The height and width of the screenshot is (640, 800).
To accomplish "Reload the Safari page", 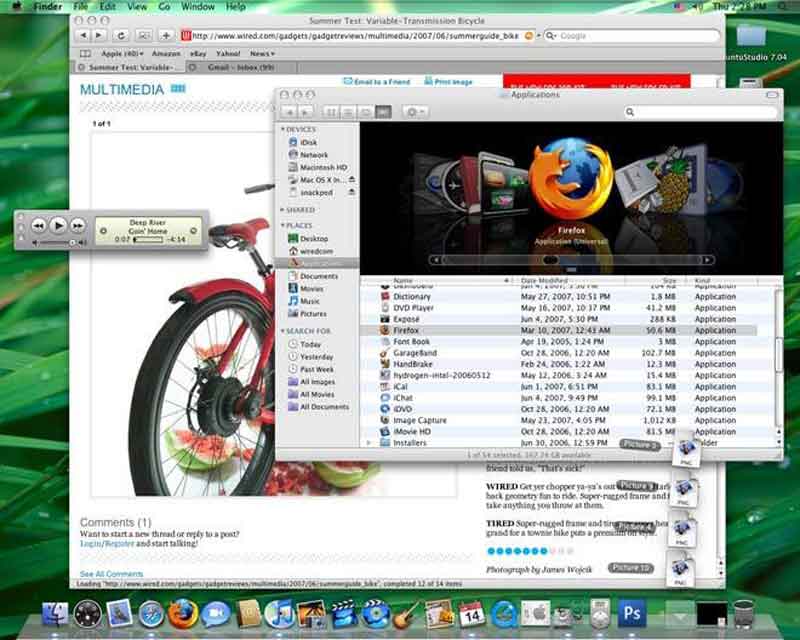I will [x=121, y=36].
